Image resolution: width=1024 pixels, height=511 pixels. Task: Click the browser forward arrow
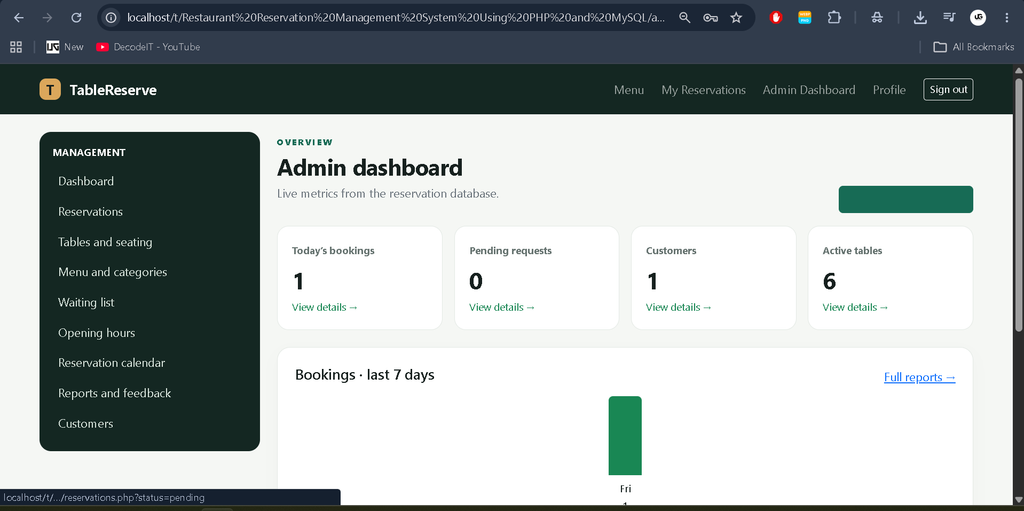47,18
